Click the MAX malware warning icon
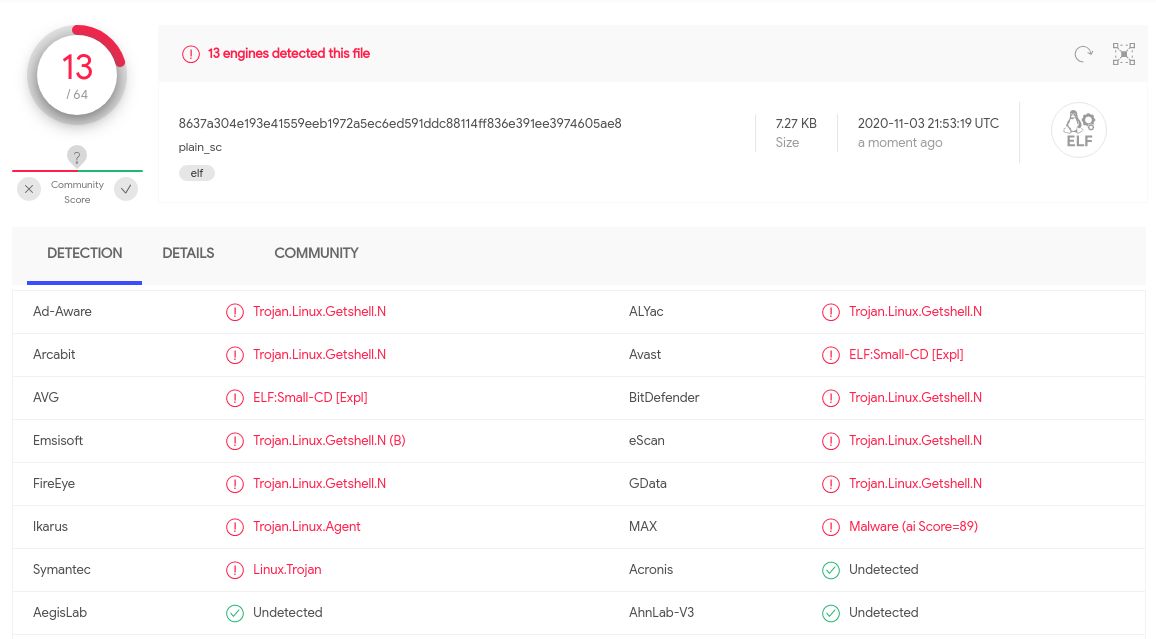1156x639 pixels. click(x=830, y=527)
